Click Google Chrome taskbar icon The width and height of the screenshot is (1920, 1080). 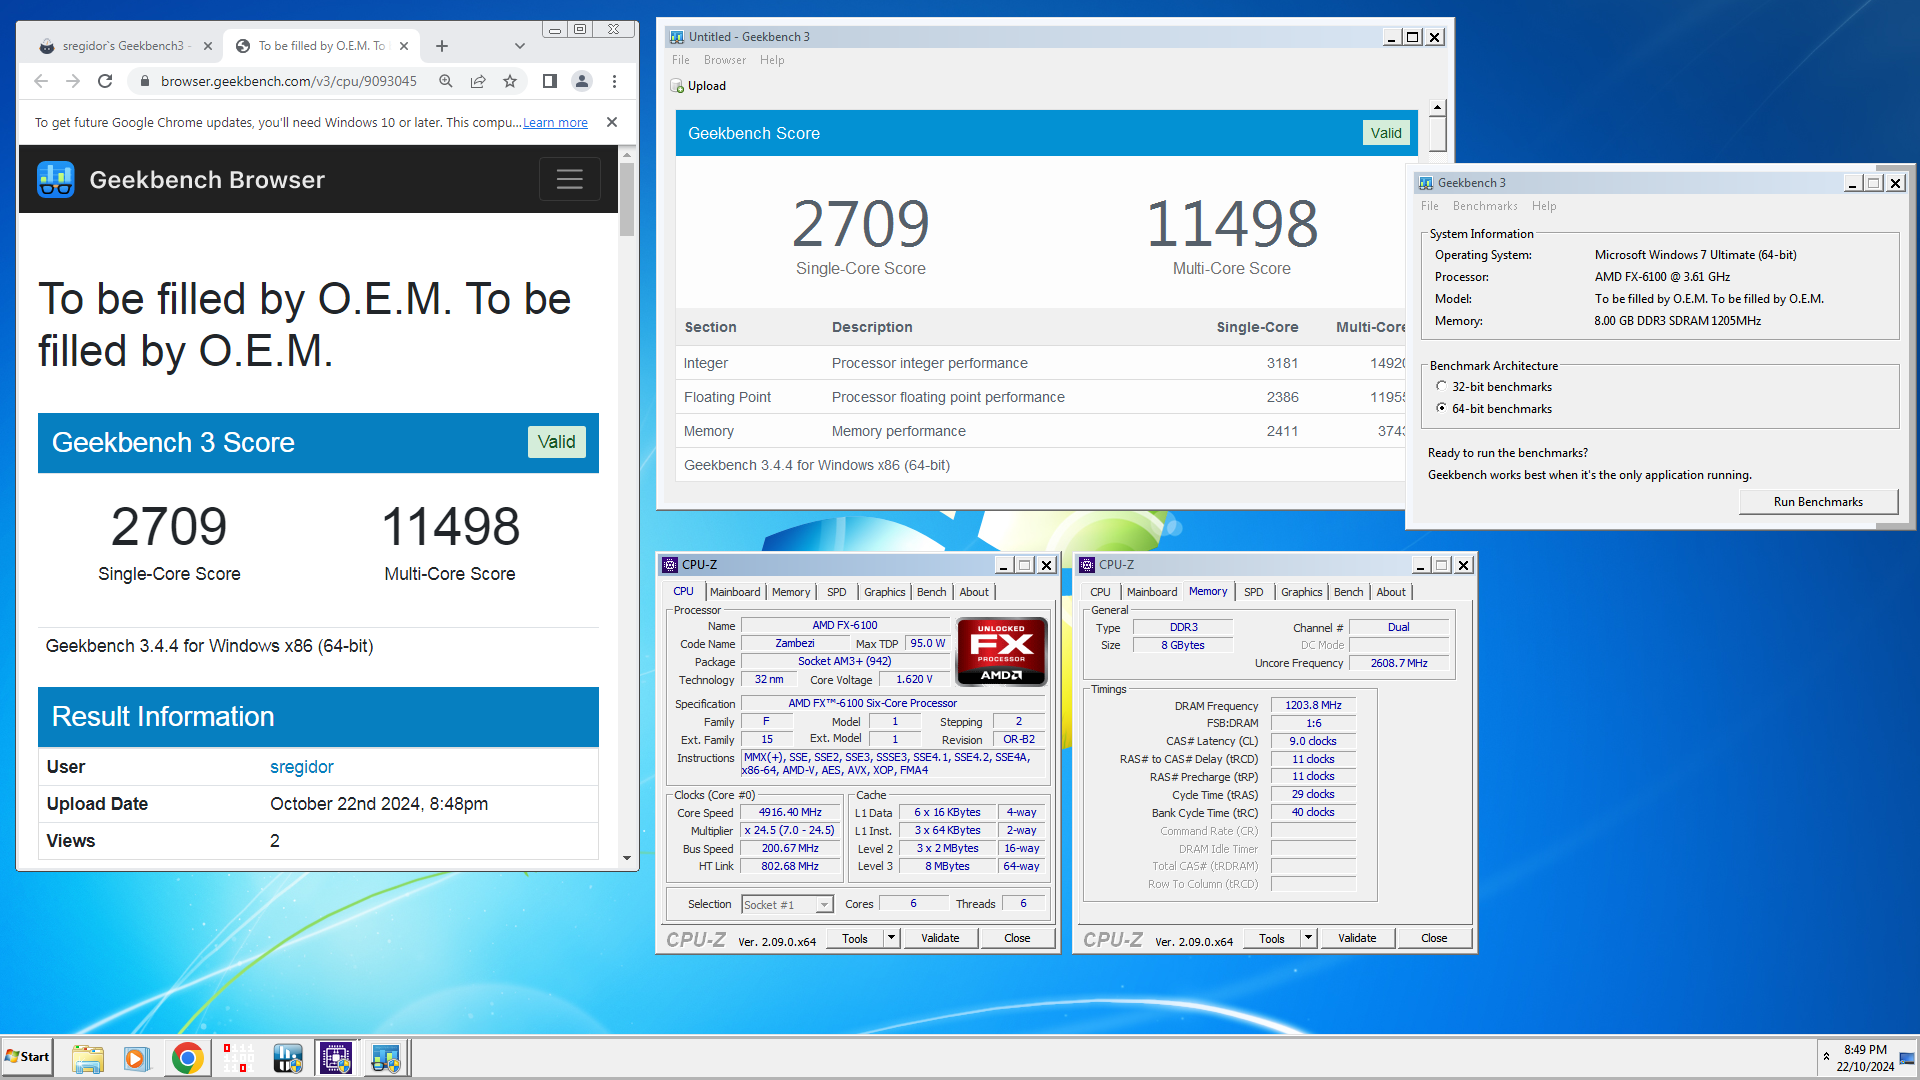pos(187,1058)
